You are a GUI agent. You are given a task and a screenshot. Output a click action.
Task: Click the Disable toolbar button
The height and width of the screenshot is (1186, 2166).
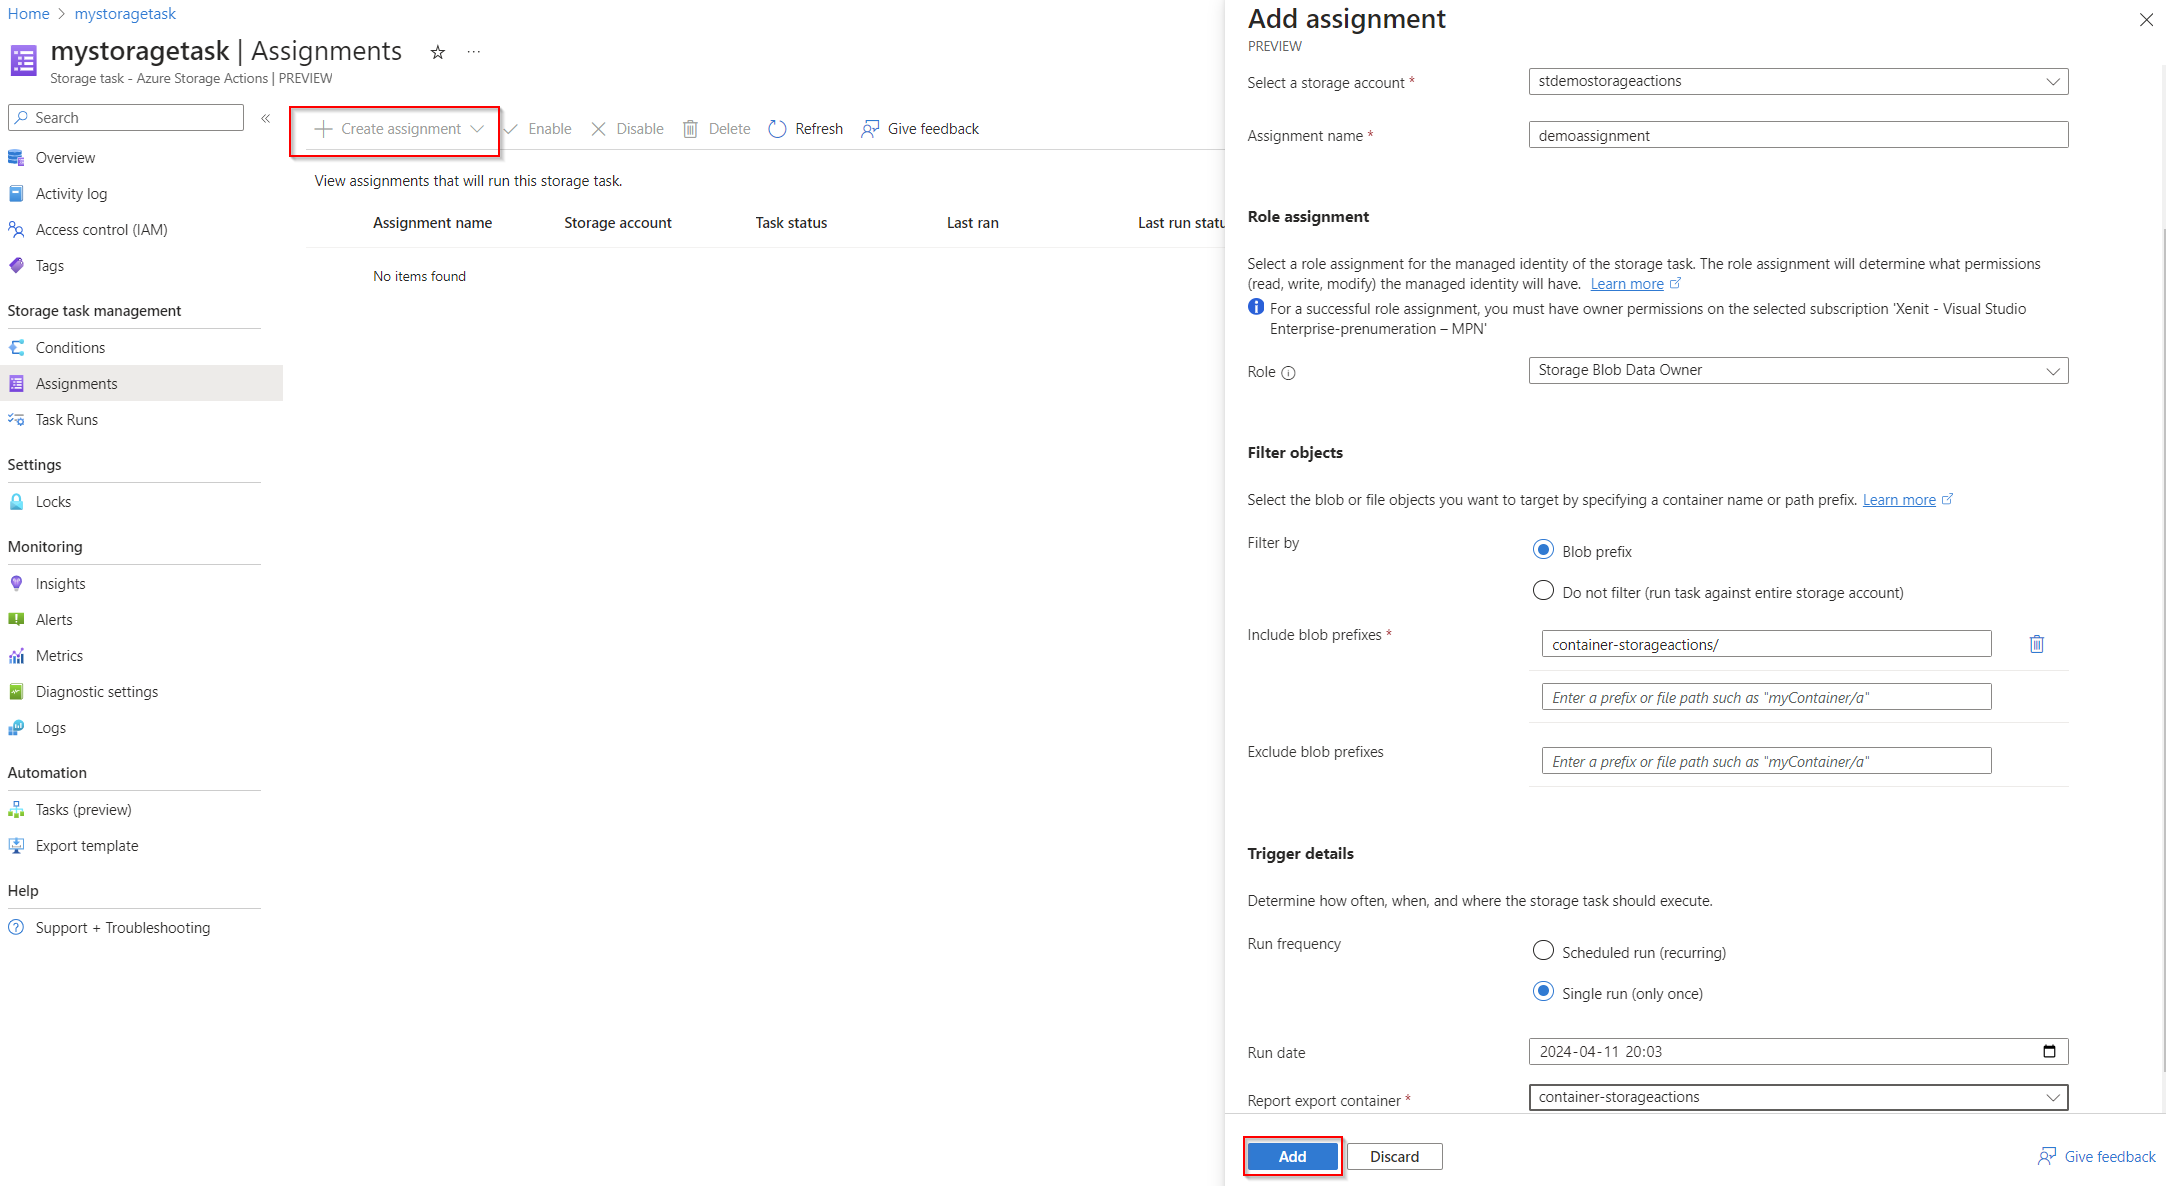(627, 129)
